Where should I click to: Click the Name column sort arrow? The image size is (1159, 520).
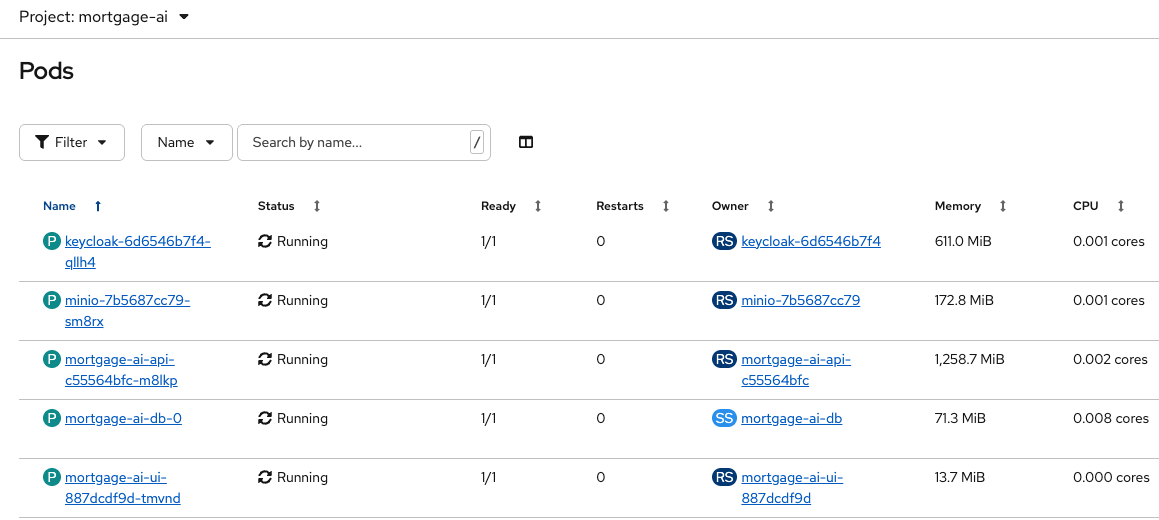98,206
